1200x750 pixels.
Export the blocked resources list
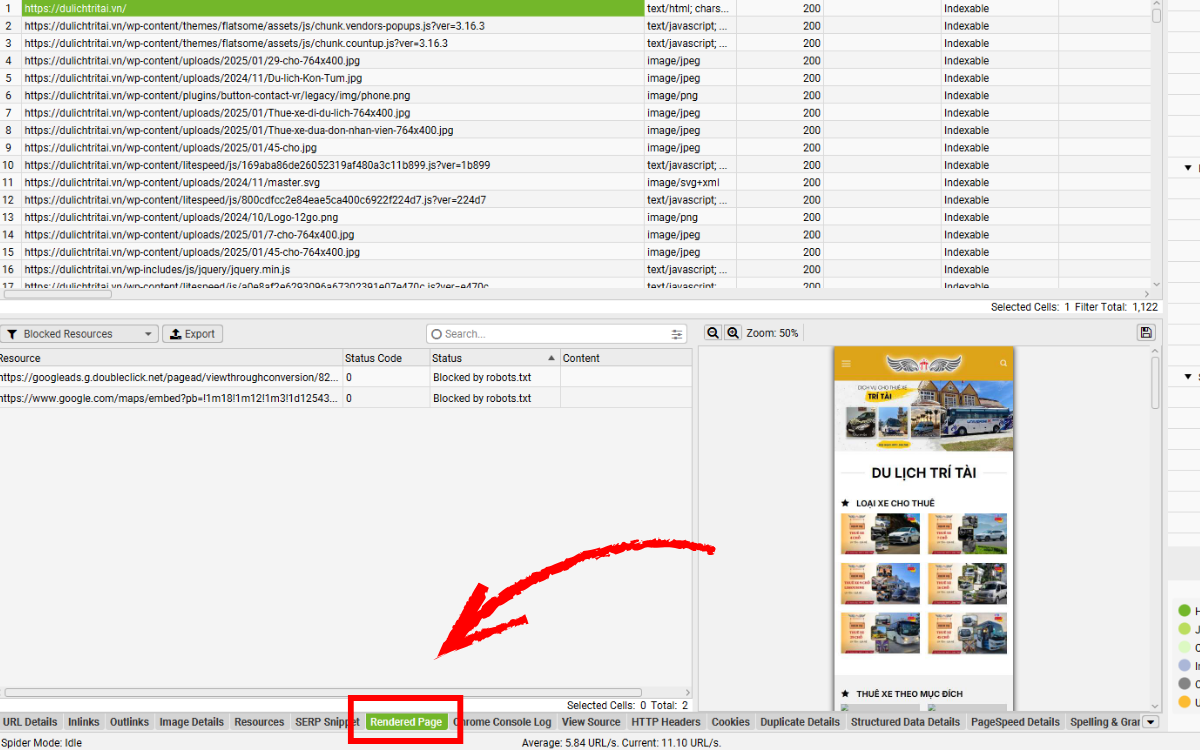pos(192,334)
